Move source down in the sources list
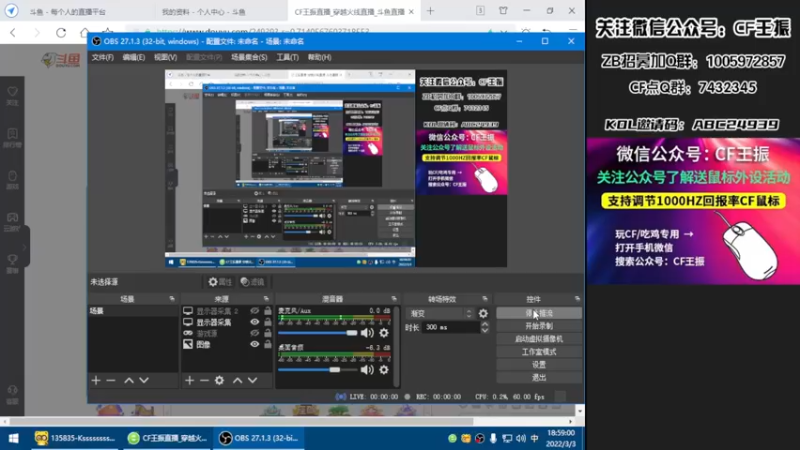 (253, 380)
